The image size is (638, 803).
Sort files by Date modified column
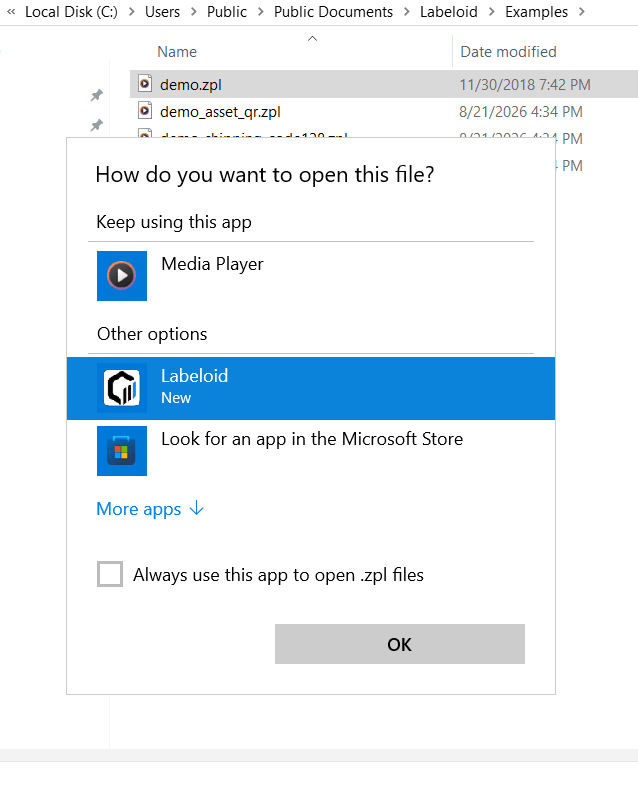click(508, 52)
